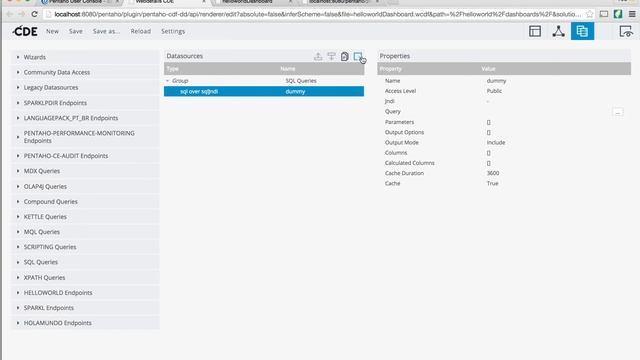Viewport: 640px width, 360px height.
Task: Edit the Jndi property value
Action: pyautogui.click(x=488, y=101)
